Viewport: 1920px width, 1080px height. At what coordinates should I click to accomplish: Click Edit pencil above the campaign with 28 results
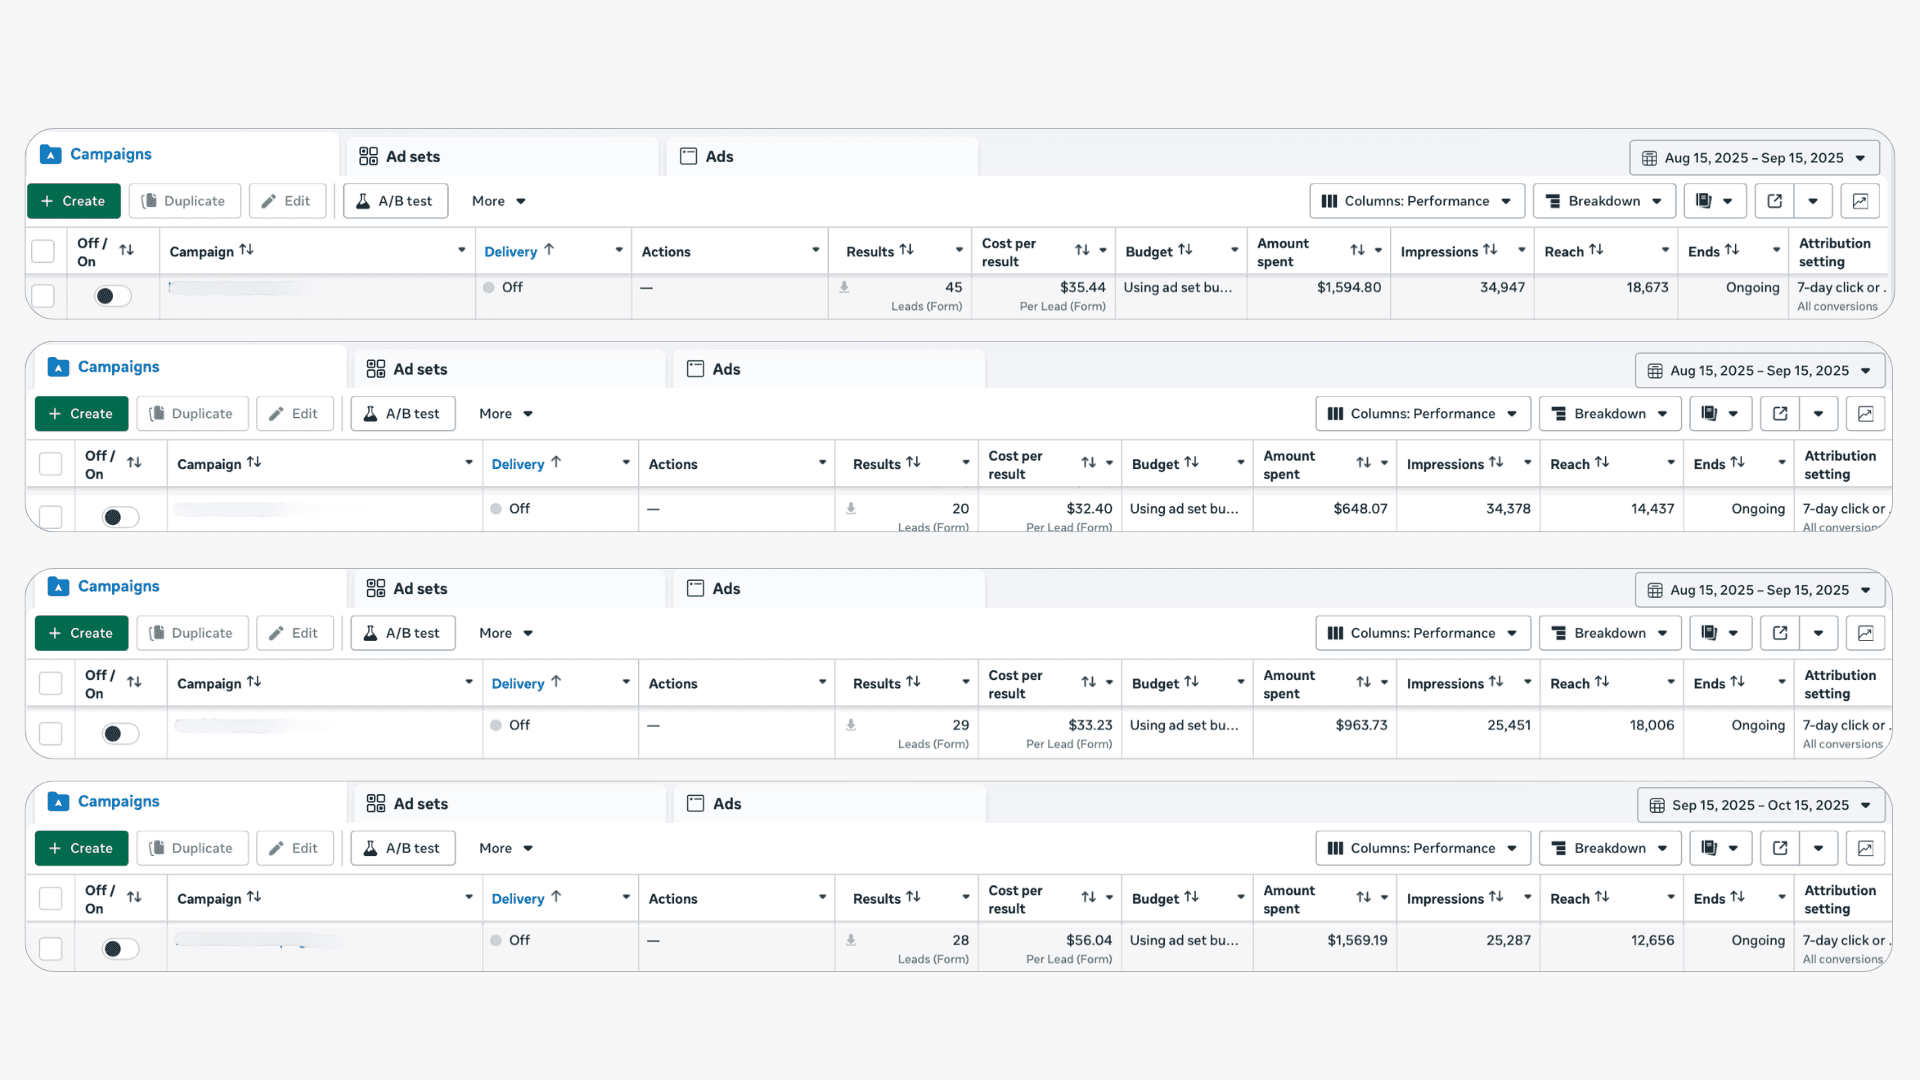(x=294, y=848)
